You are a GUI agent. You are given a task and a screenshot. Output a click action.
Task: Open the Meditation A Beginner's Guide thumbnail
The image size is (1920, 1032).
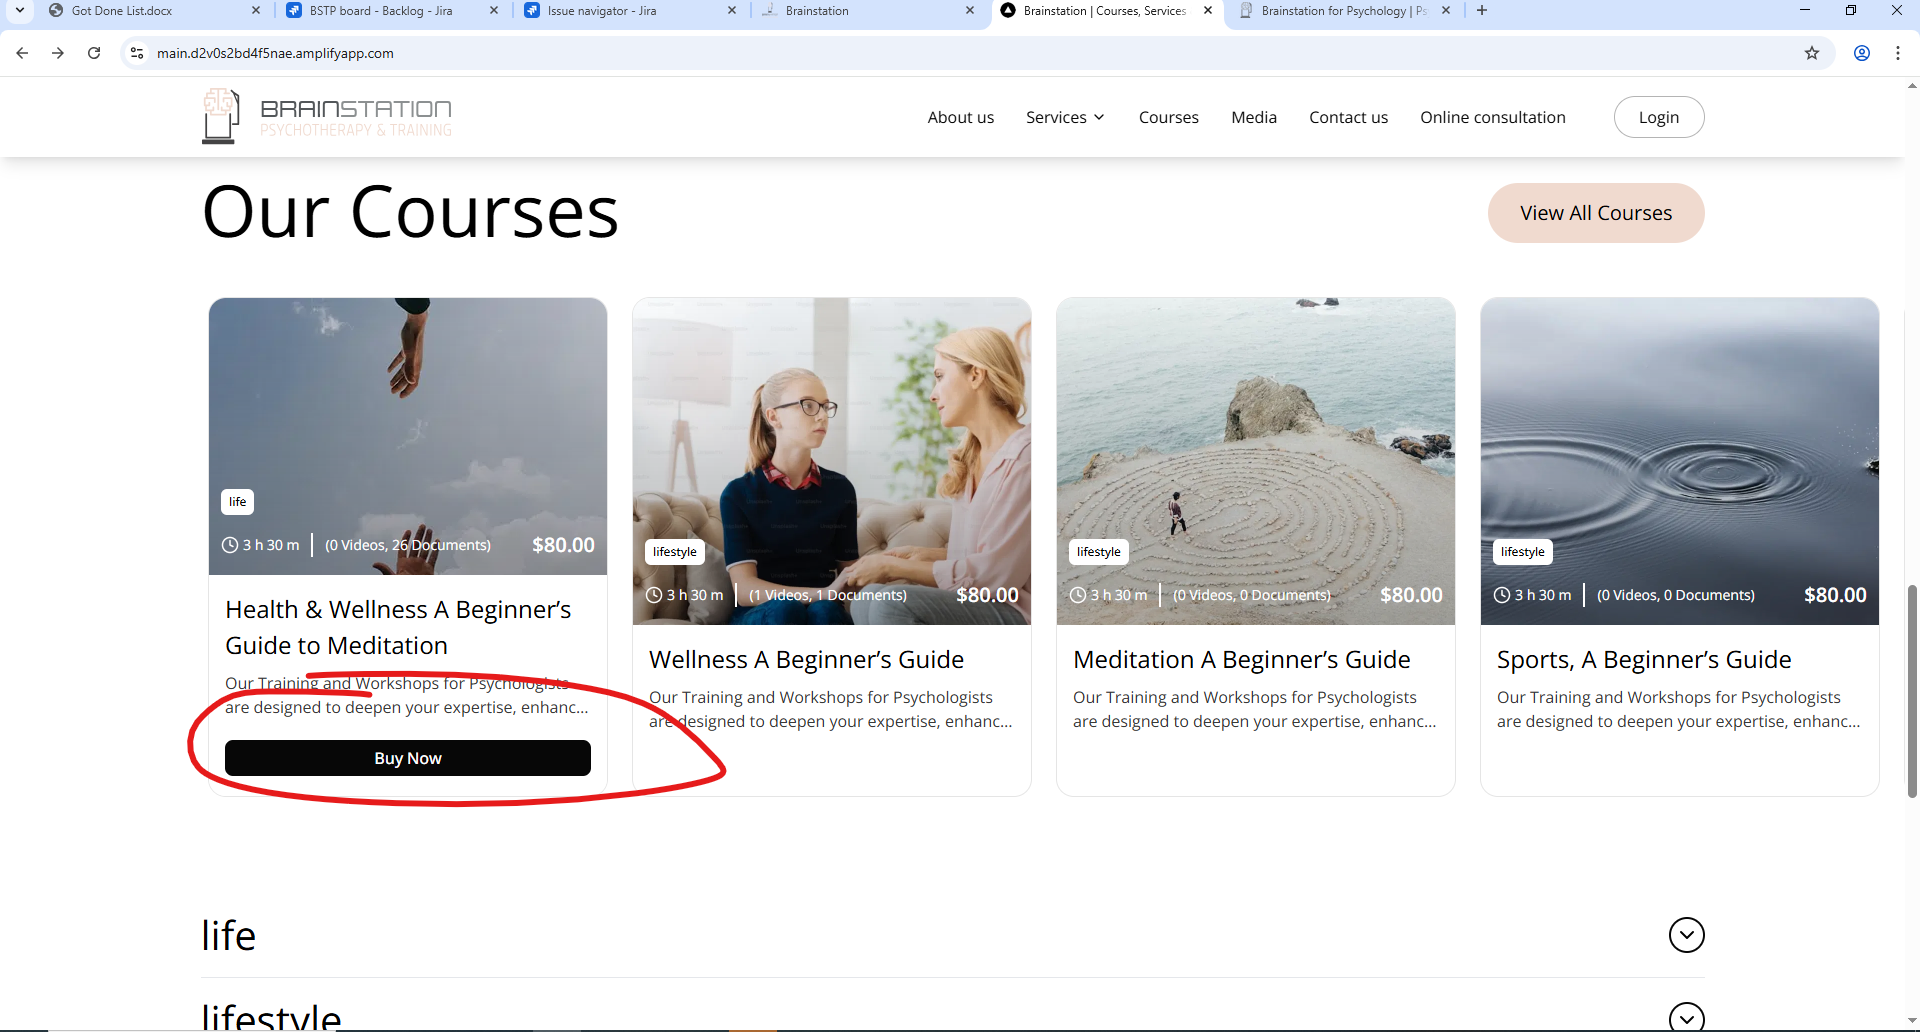point(1255,440)
